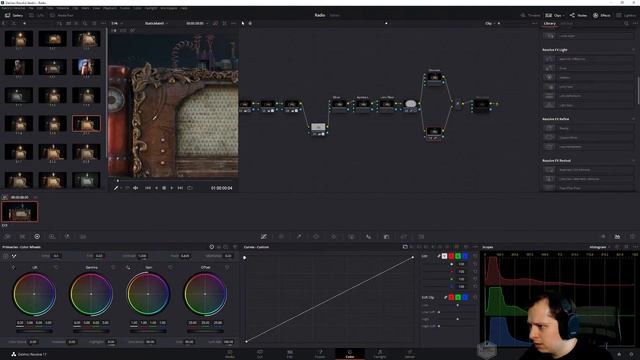The image size is (640, 360).
Task: Reset the Lift color wheel
Action: pyautogui.click(x=56, y=267)
